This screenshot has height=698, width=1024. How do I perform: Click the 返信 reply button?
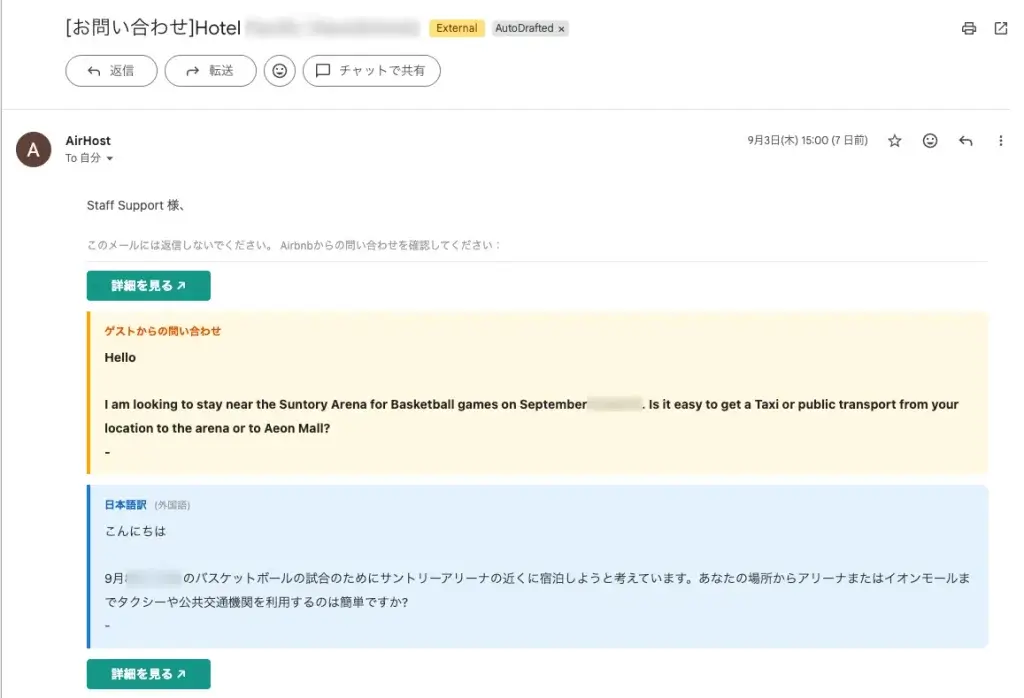point(111,71)
